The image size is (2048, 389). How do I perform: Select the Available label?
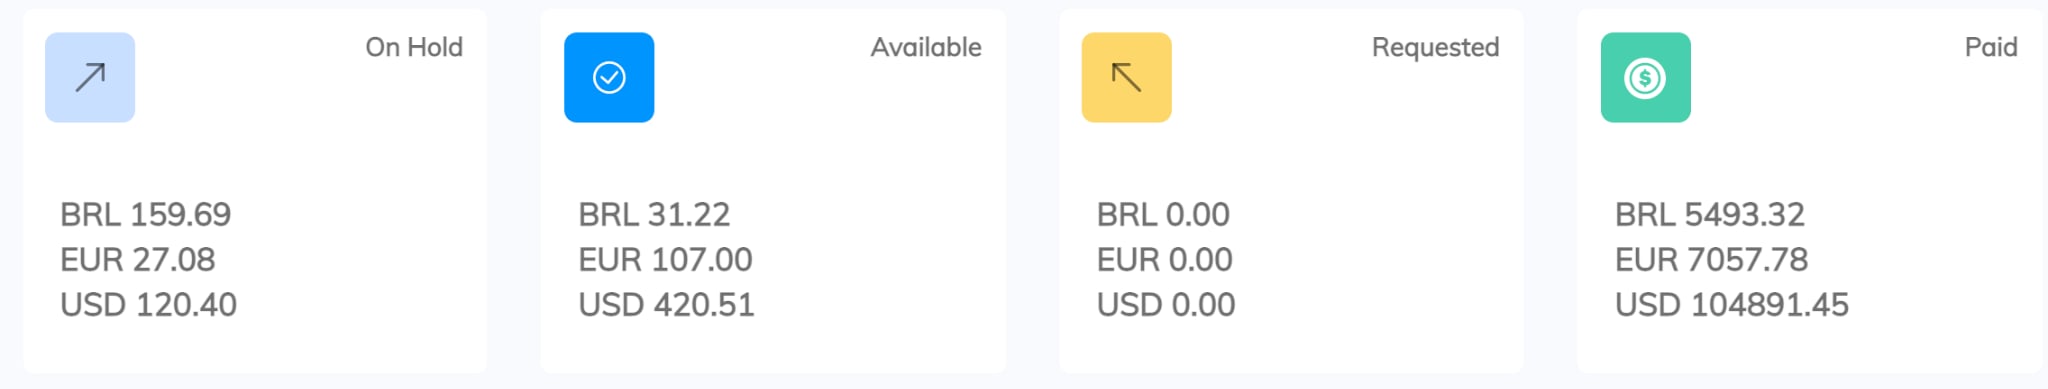pyautogui.click(x=926, y=47)
